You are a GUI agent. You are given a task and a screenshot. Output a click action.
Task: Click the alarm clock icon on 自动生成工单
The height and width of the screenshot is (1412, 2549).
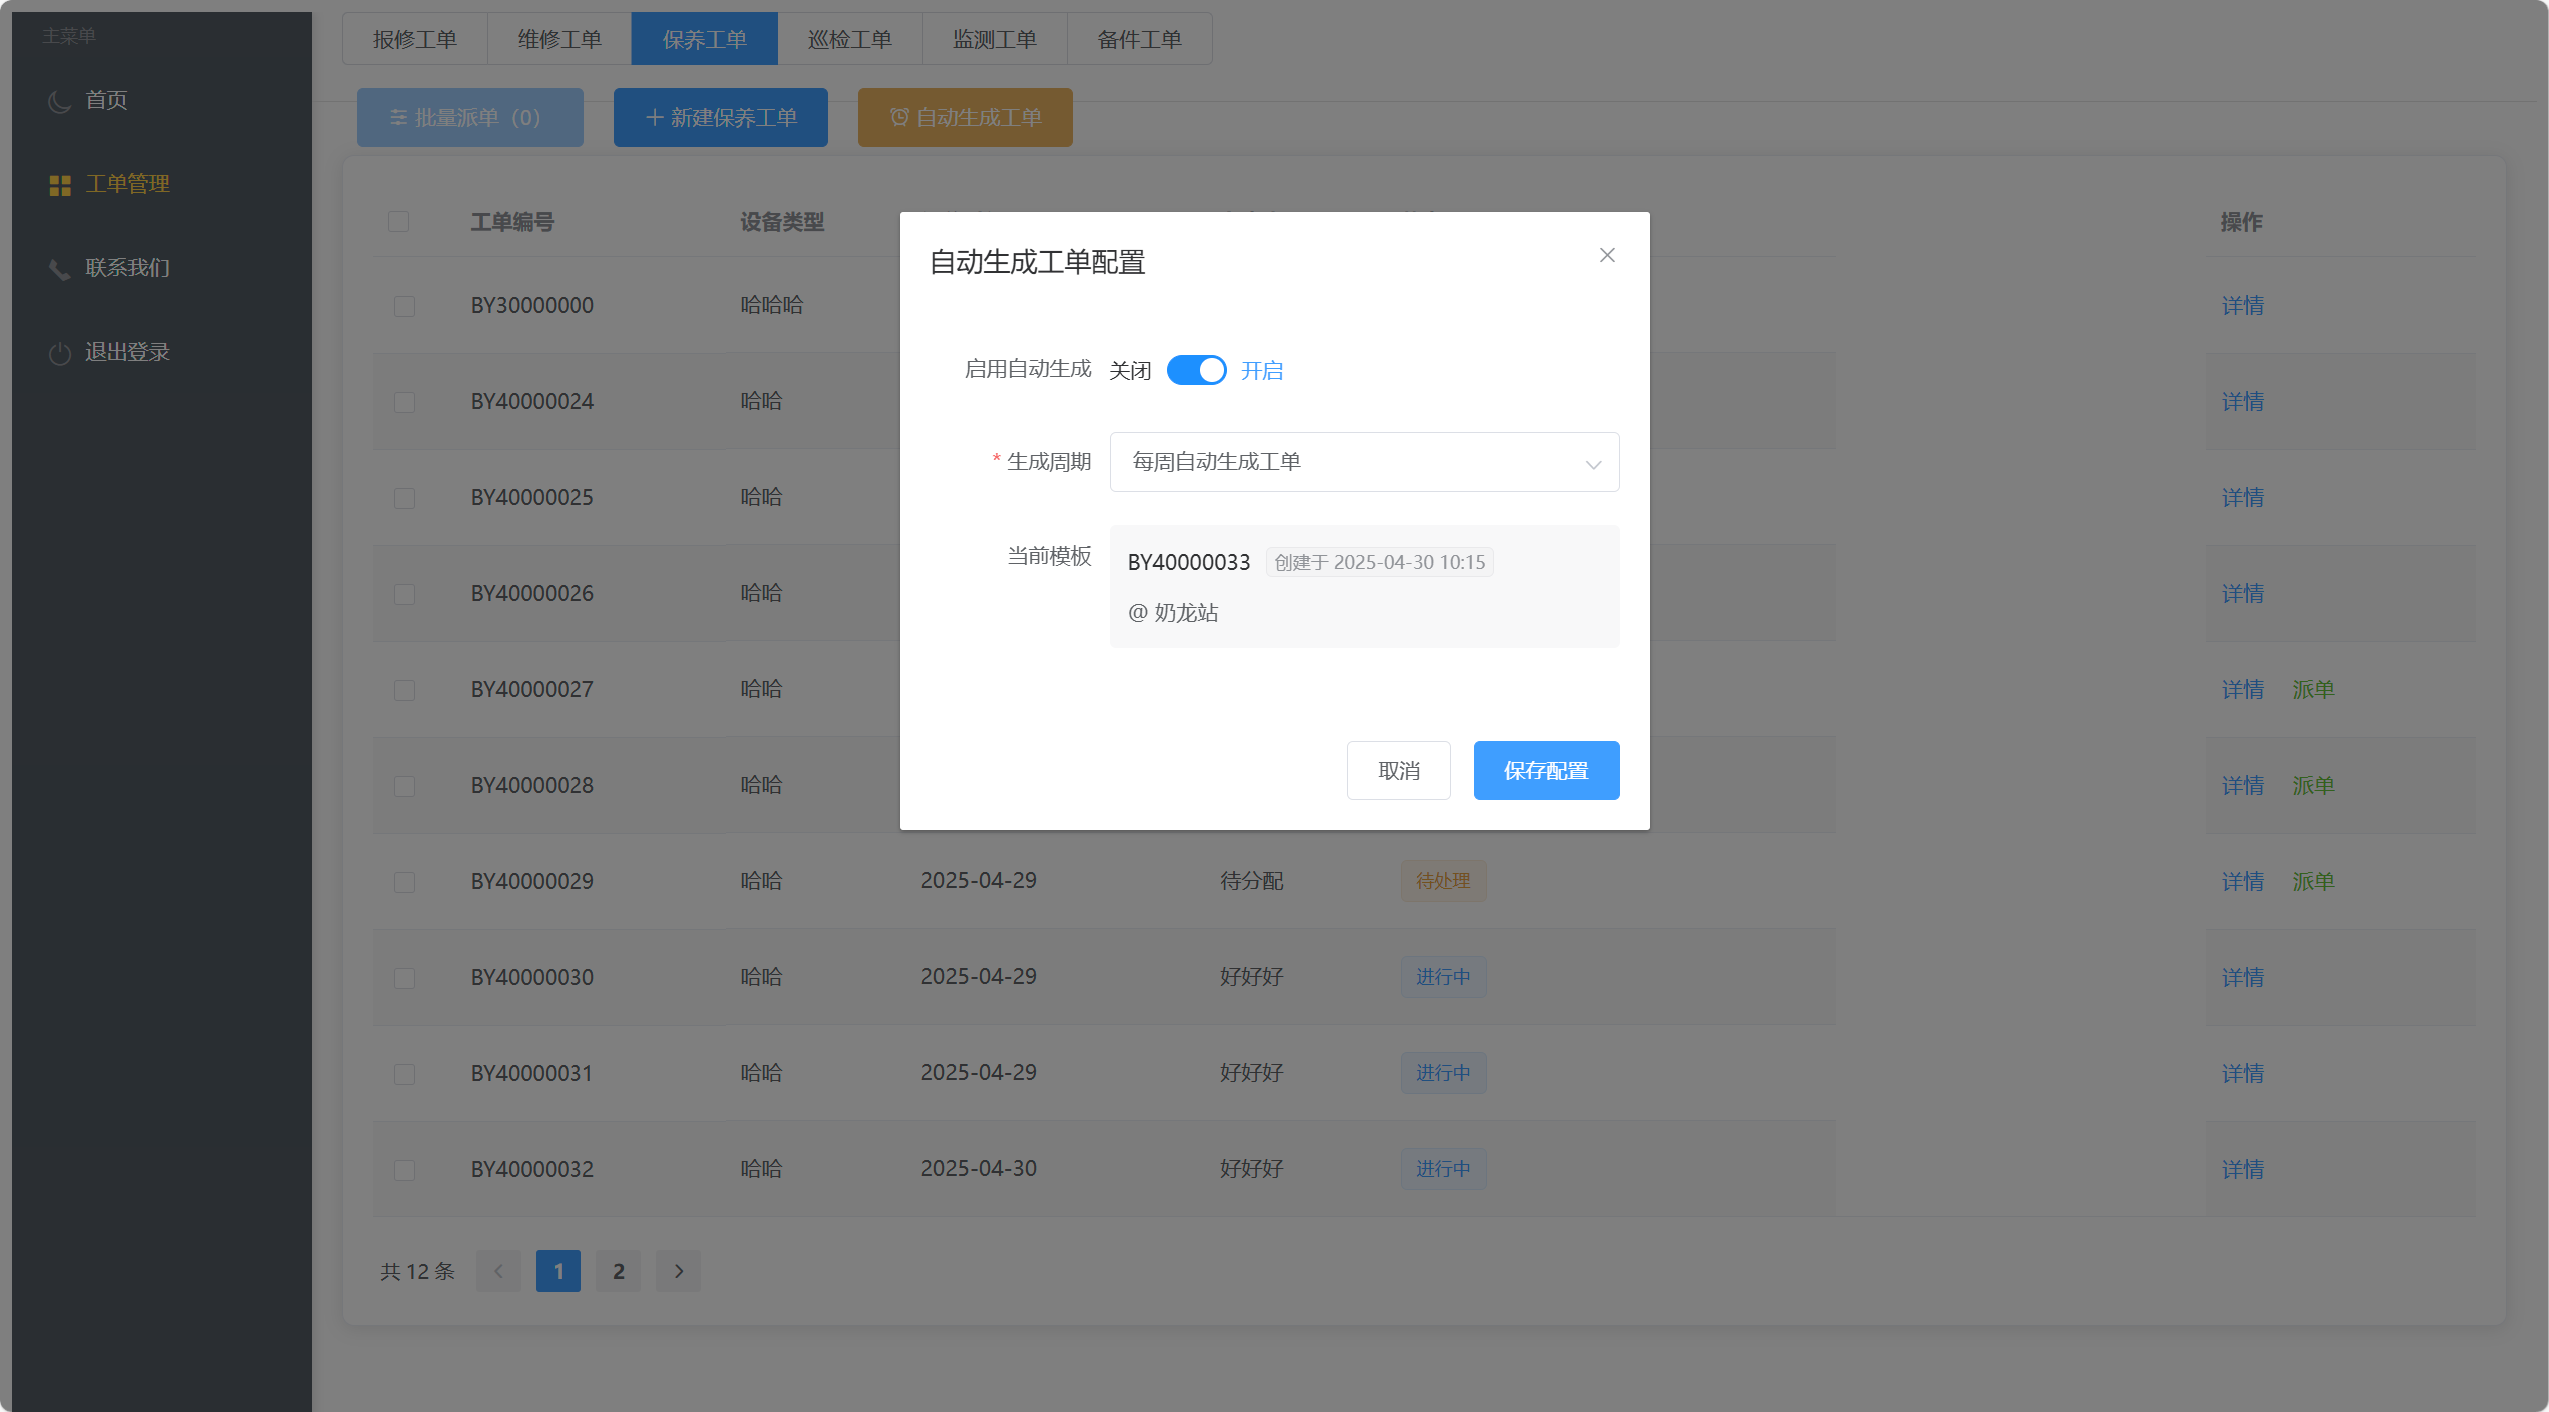899,118
